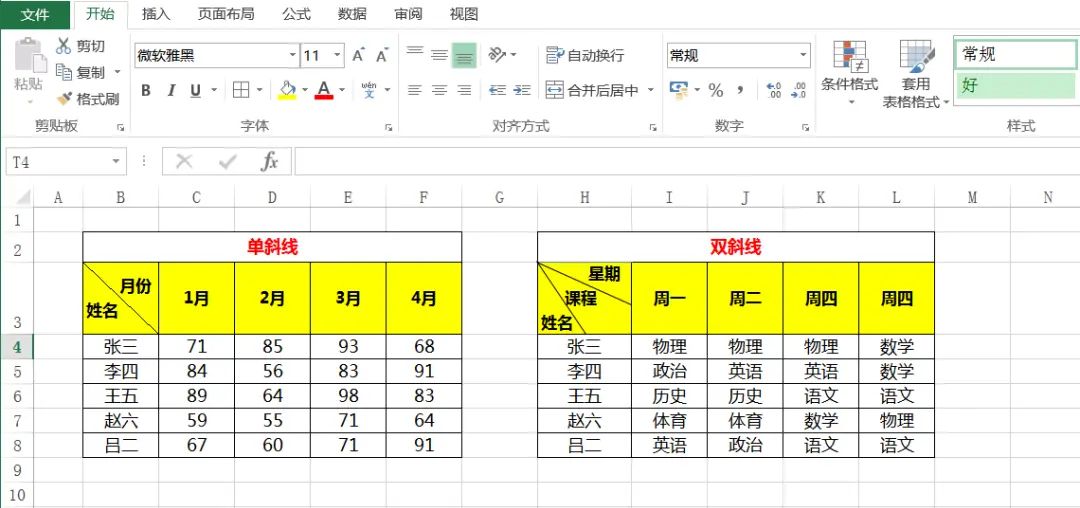Click the insert function fx button
This screenshot has width=1080, height=508.
coord(269,162)
